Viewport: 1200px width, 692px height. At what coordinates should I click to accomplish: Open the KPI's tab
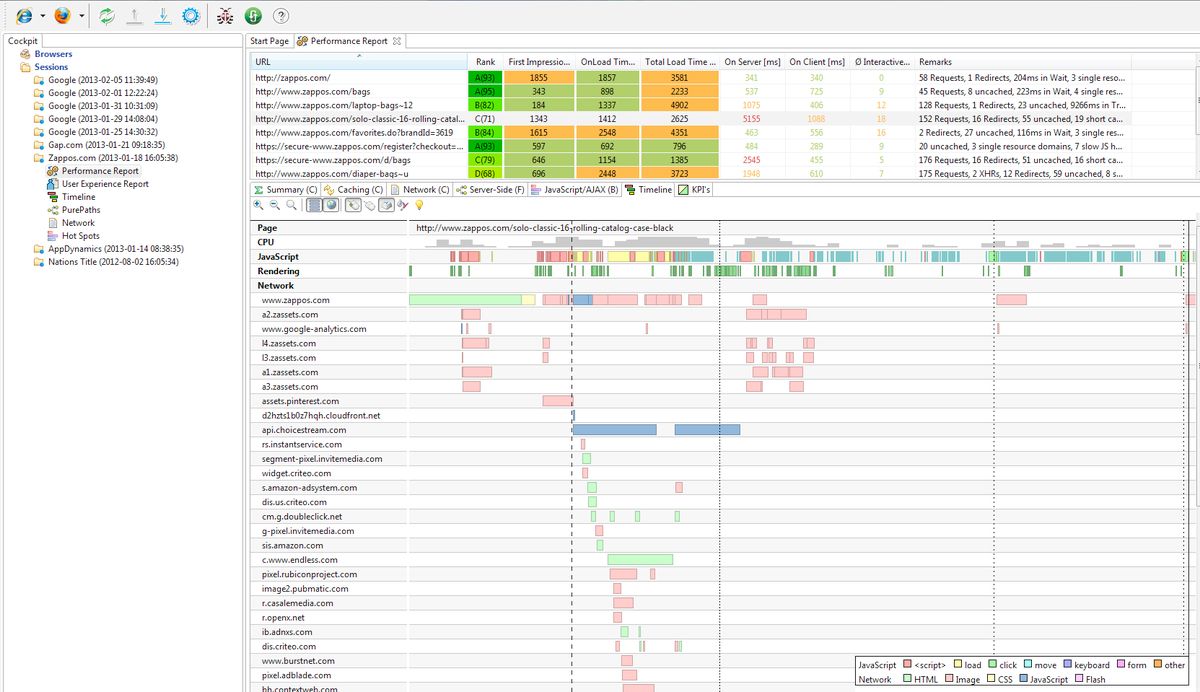(694, 189)
